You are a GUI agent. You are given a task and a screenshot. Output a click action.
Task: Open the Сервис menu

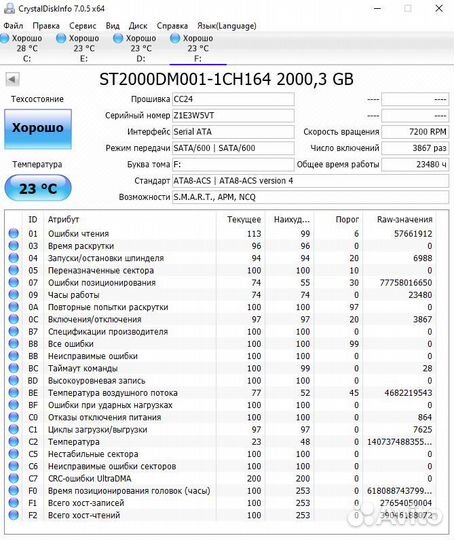(83, 26)
